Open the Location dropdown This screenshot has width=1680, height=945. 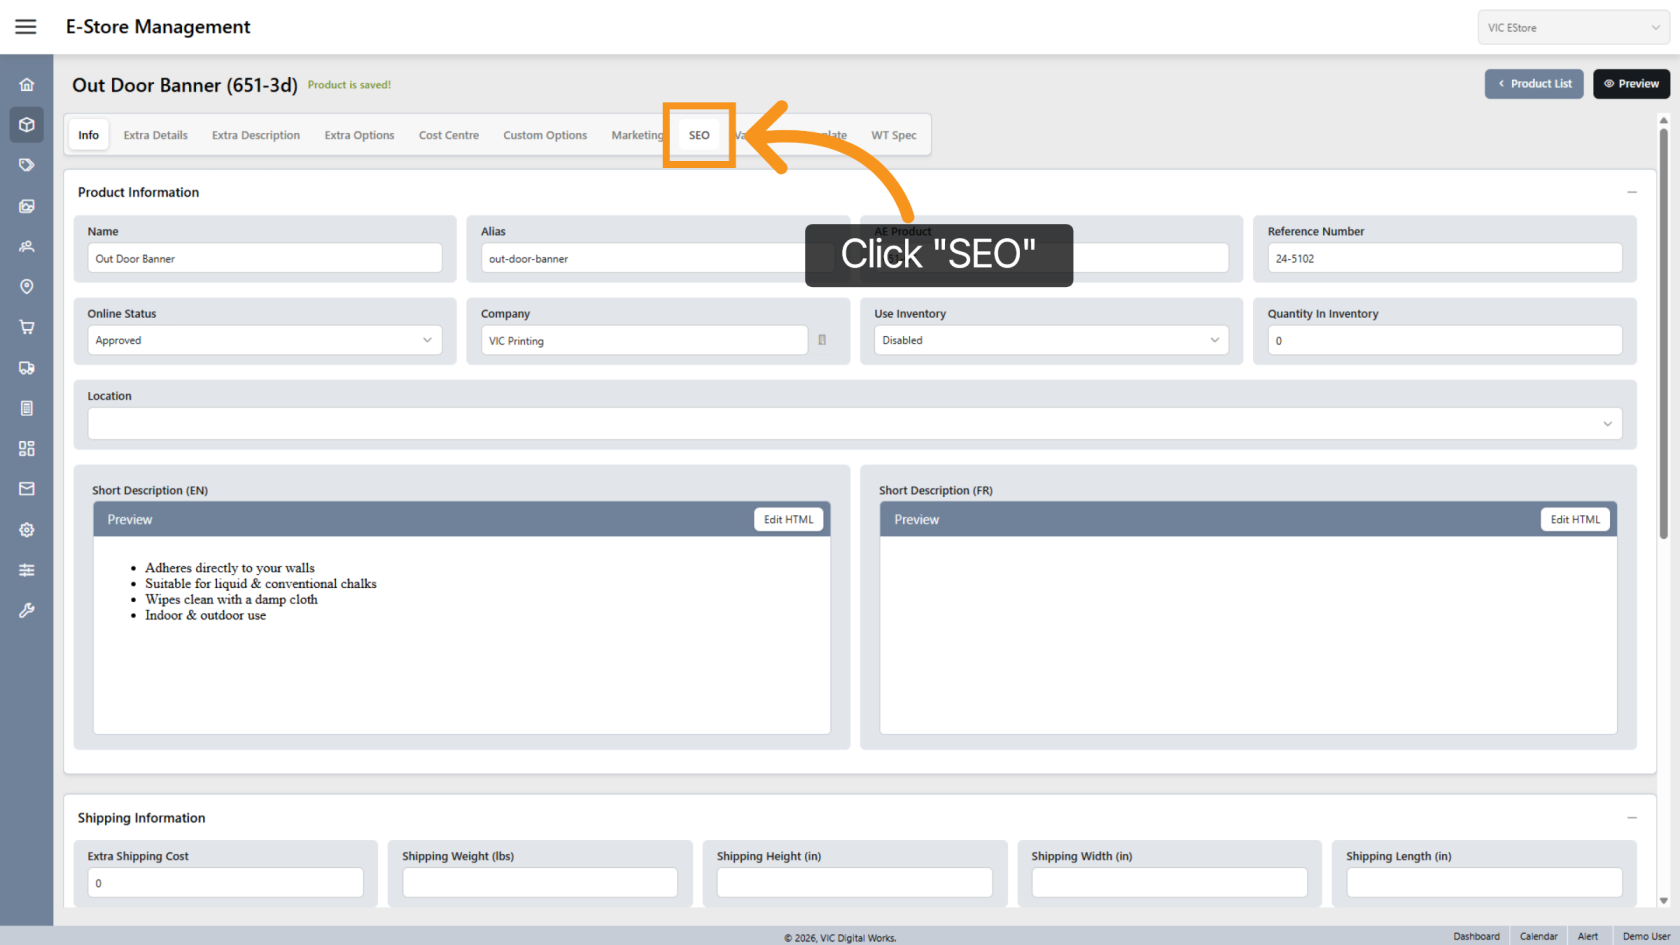click(x=854, y=424)
